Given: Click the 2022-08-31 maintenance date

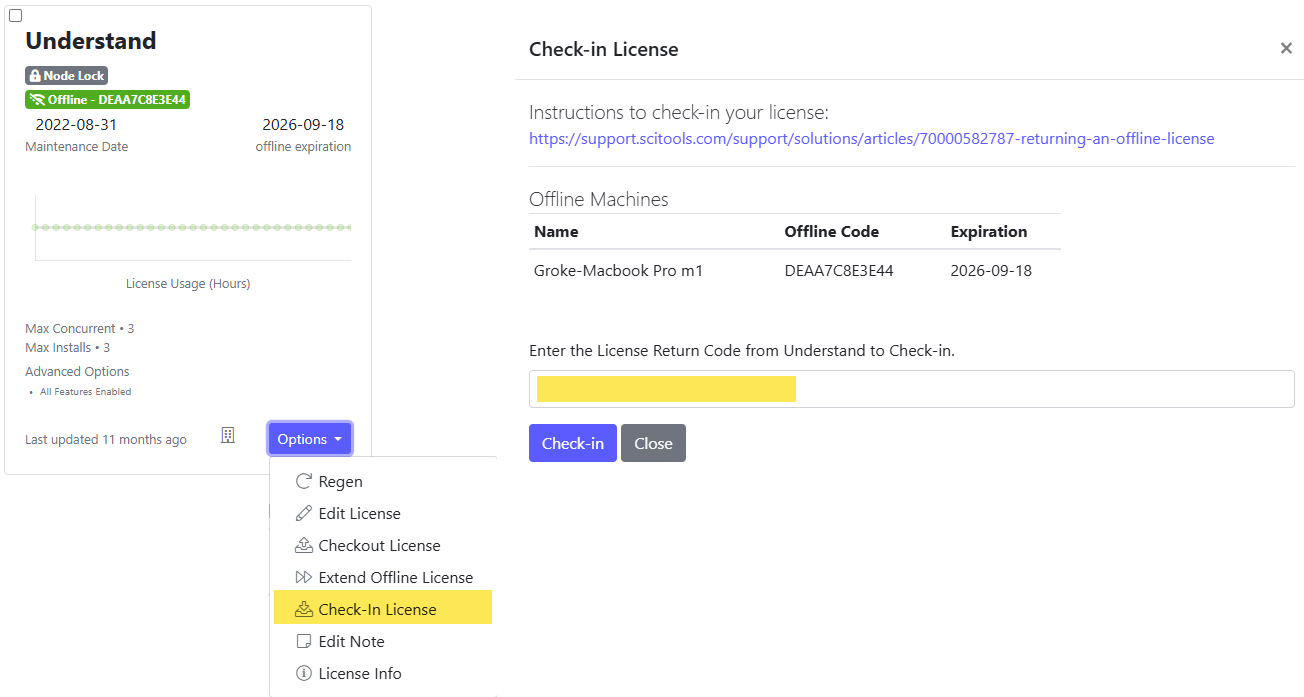Looking at the screenshot, I should 76,125.
